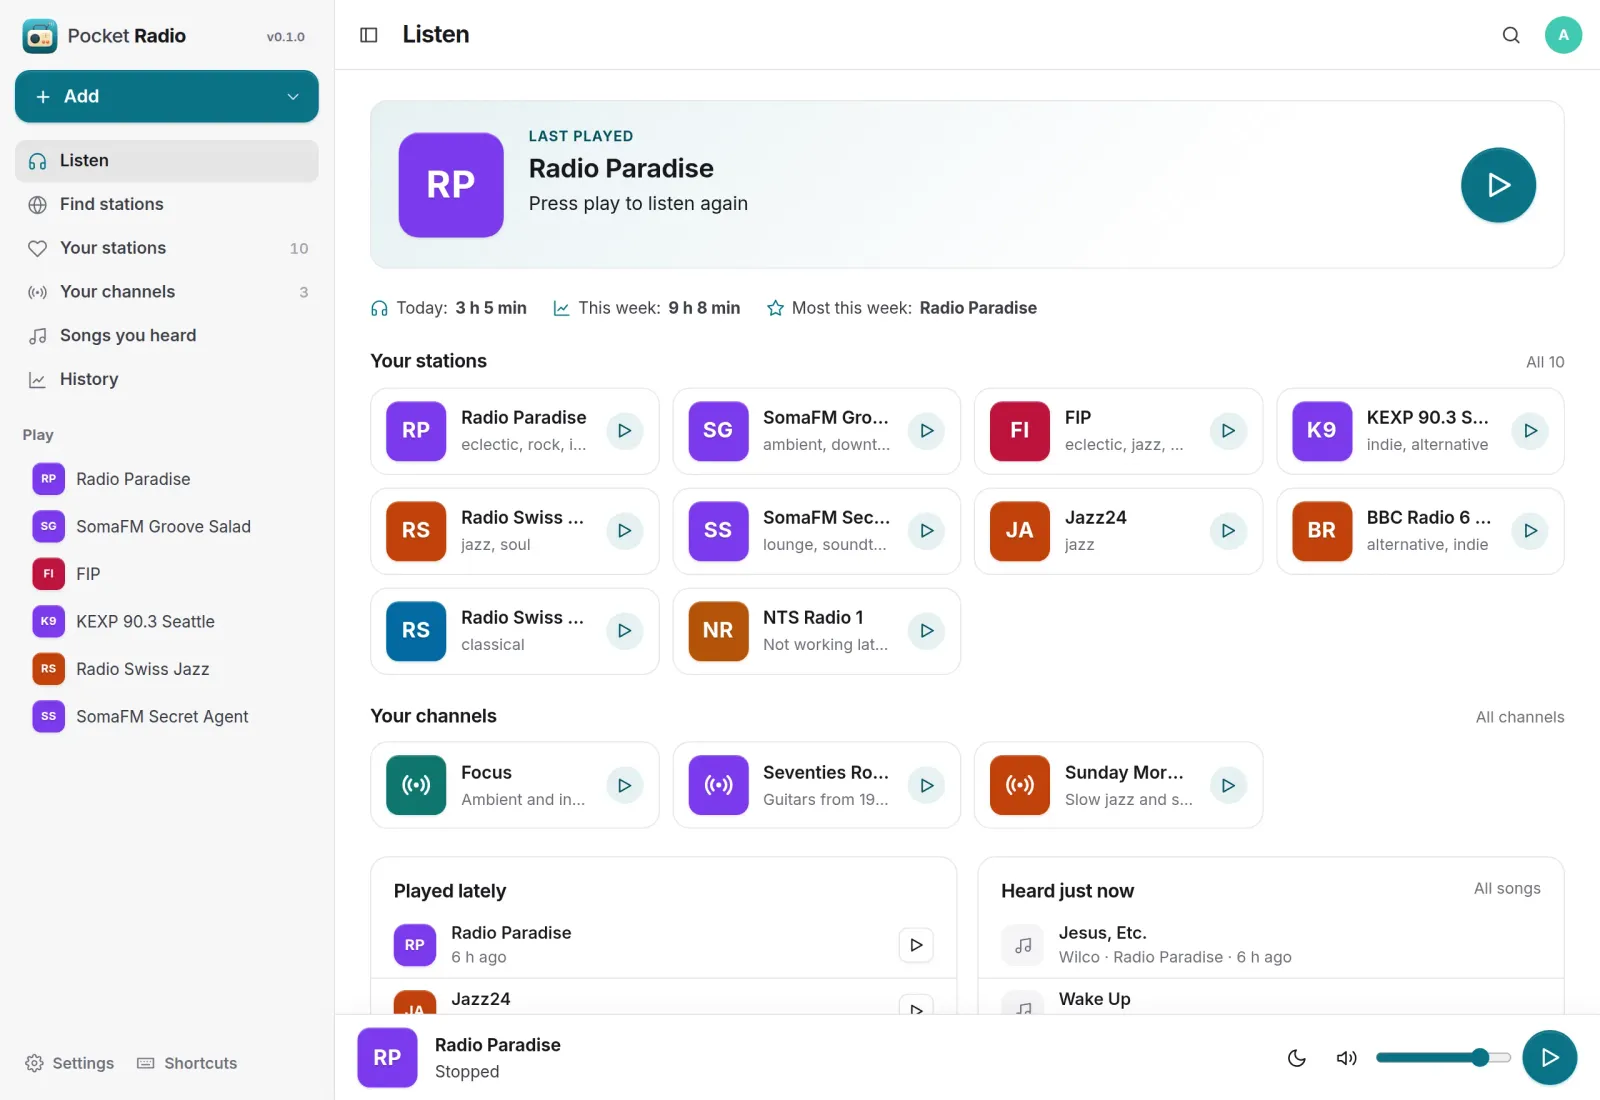Play the SomaFM Secret Agent station card
1600x1100 pixels.
click(x=927, y=531)
